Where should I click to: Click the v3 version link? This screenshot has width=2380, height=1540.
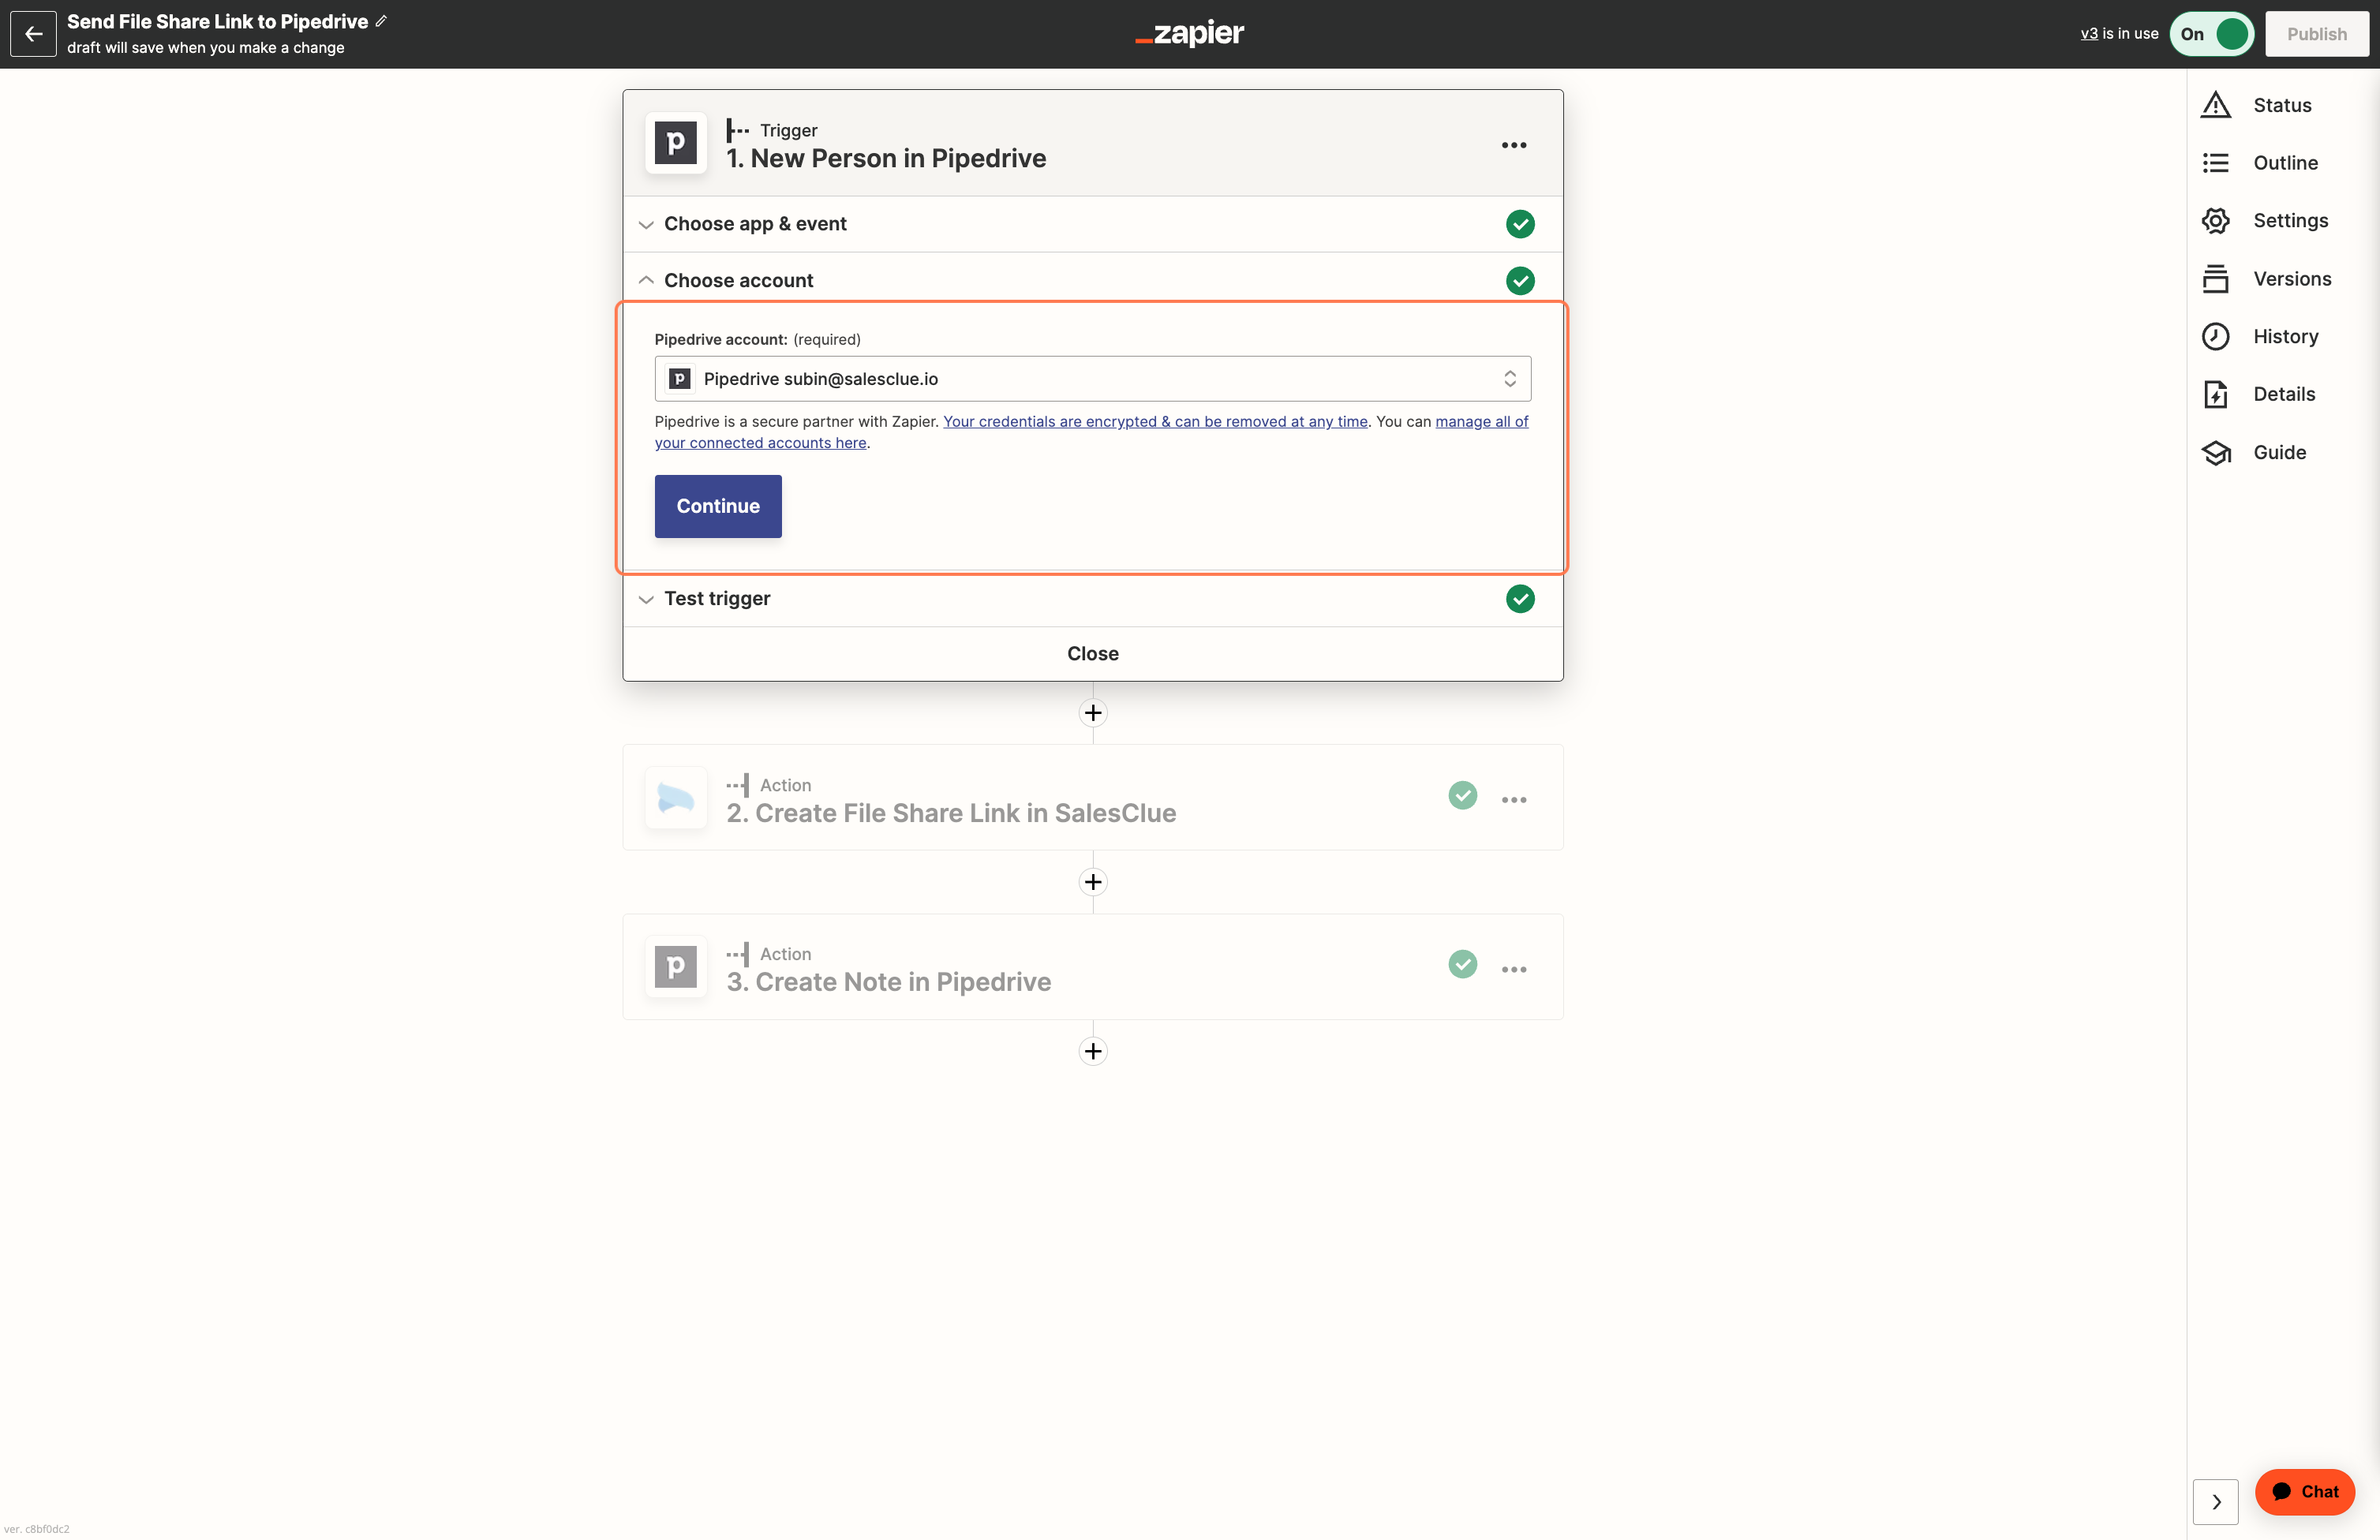[2089, 34]
